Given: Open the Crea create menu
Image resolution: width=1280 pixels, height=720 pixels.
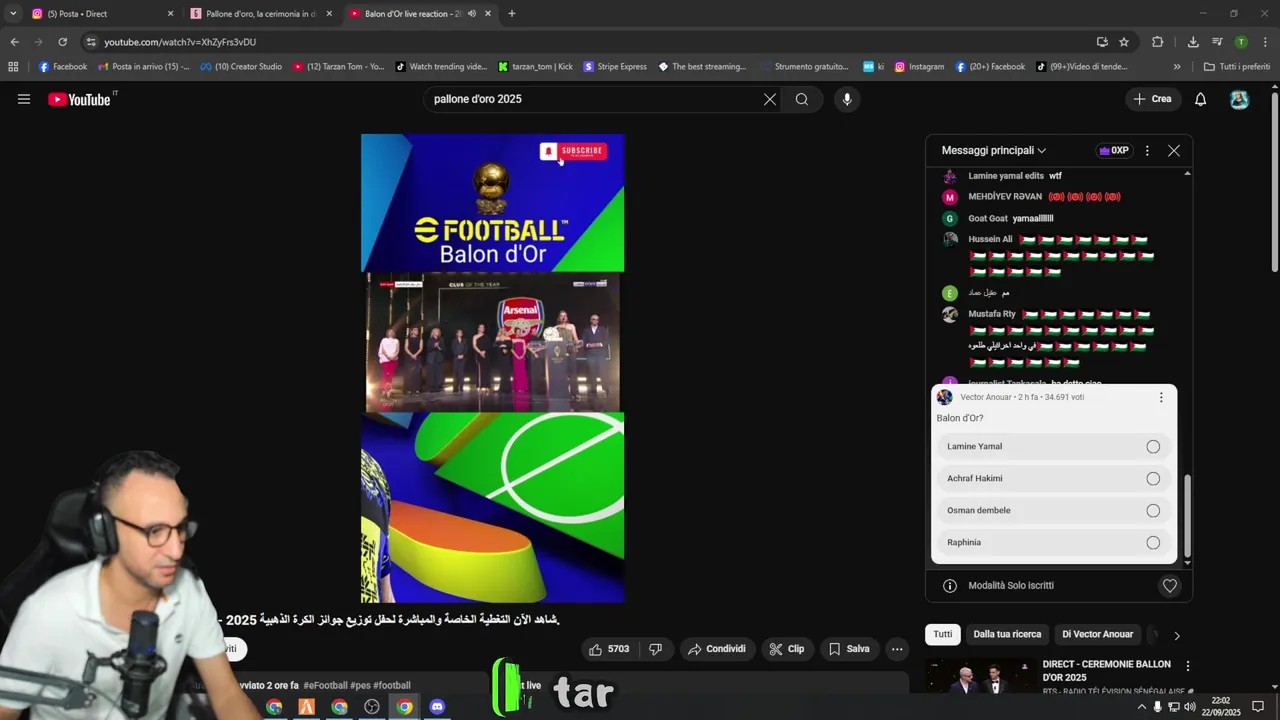Looking at the screenshot, I should tap(1152, 99).
